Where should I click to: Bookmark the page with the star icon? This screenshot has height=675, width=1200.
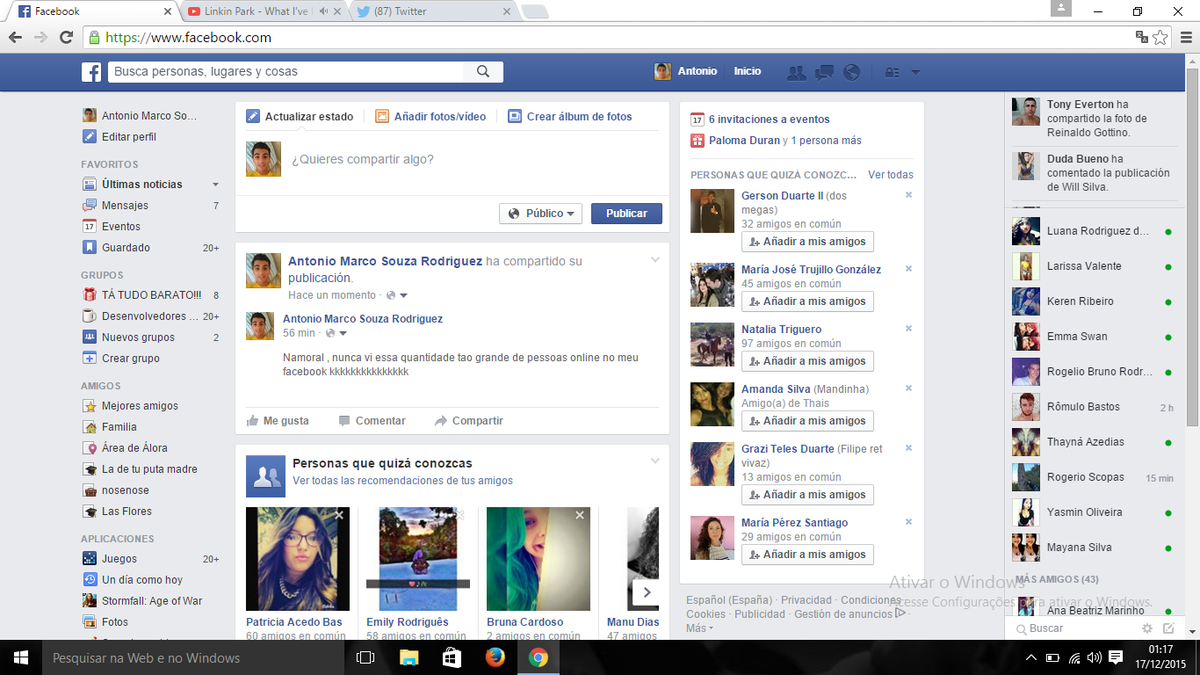tap(1160, 37)
